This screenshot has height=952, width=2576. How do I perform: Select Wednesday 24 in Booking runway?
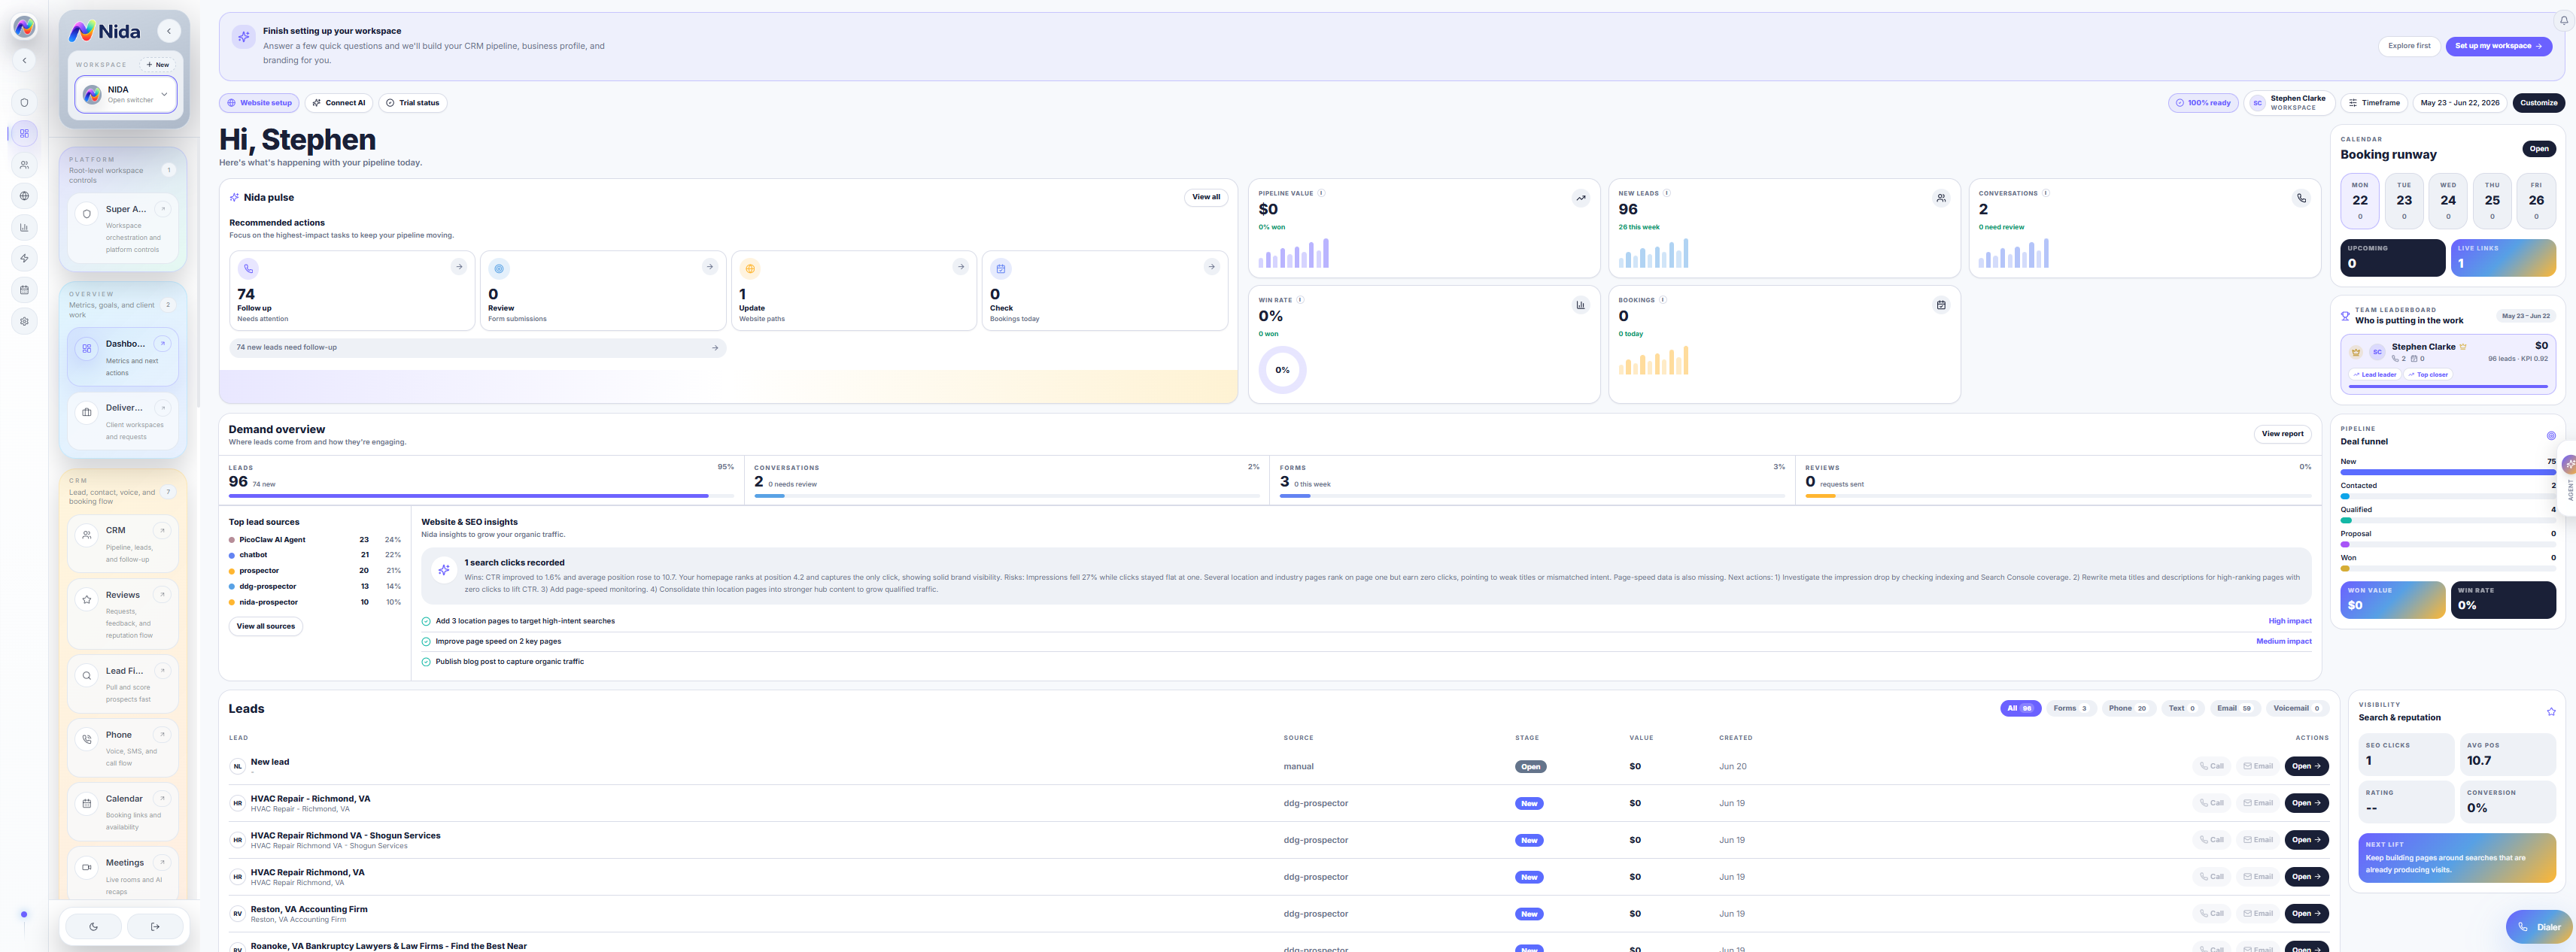pos(2448,200)
